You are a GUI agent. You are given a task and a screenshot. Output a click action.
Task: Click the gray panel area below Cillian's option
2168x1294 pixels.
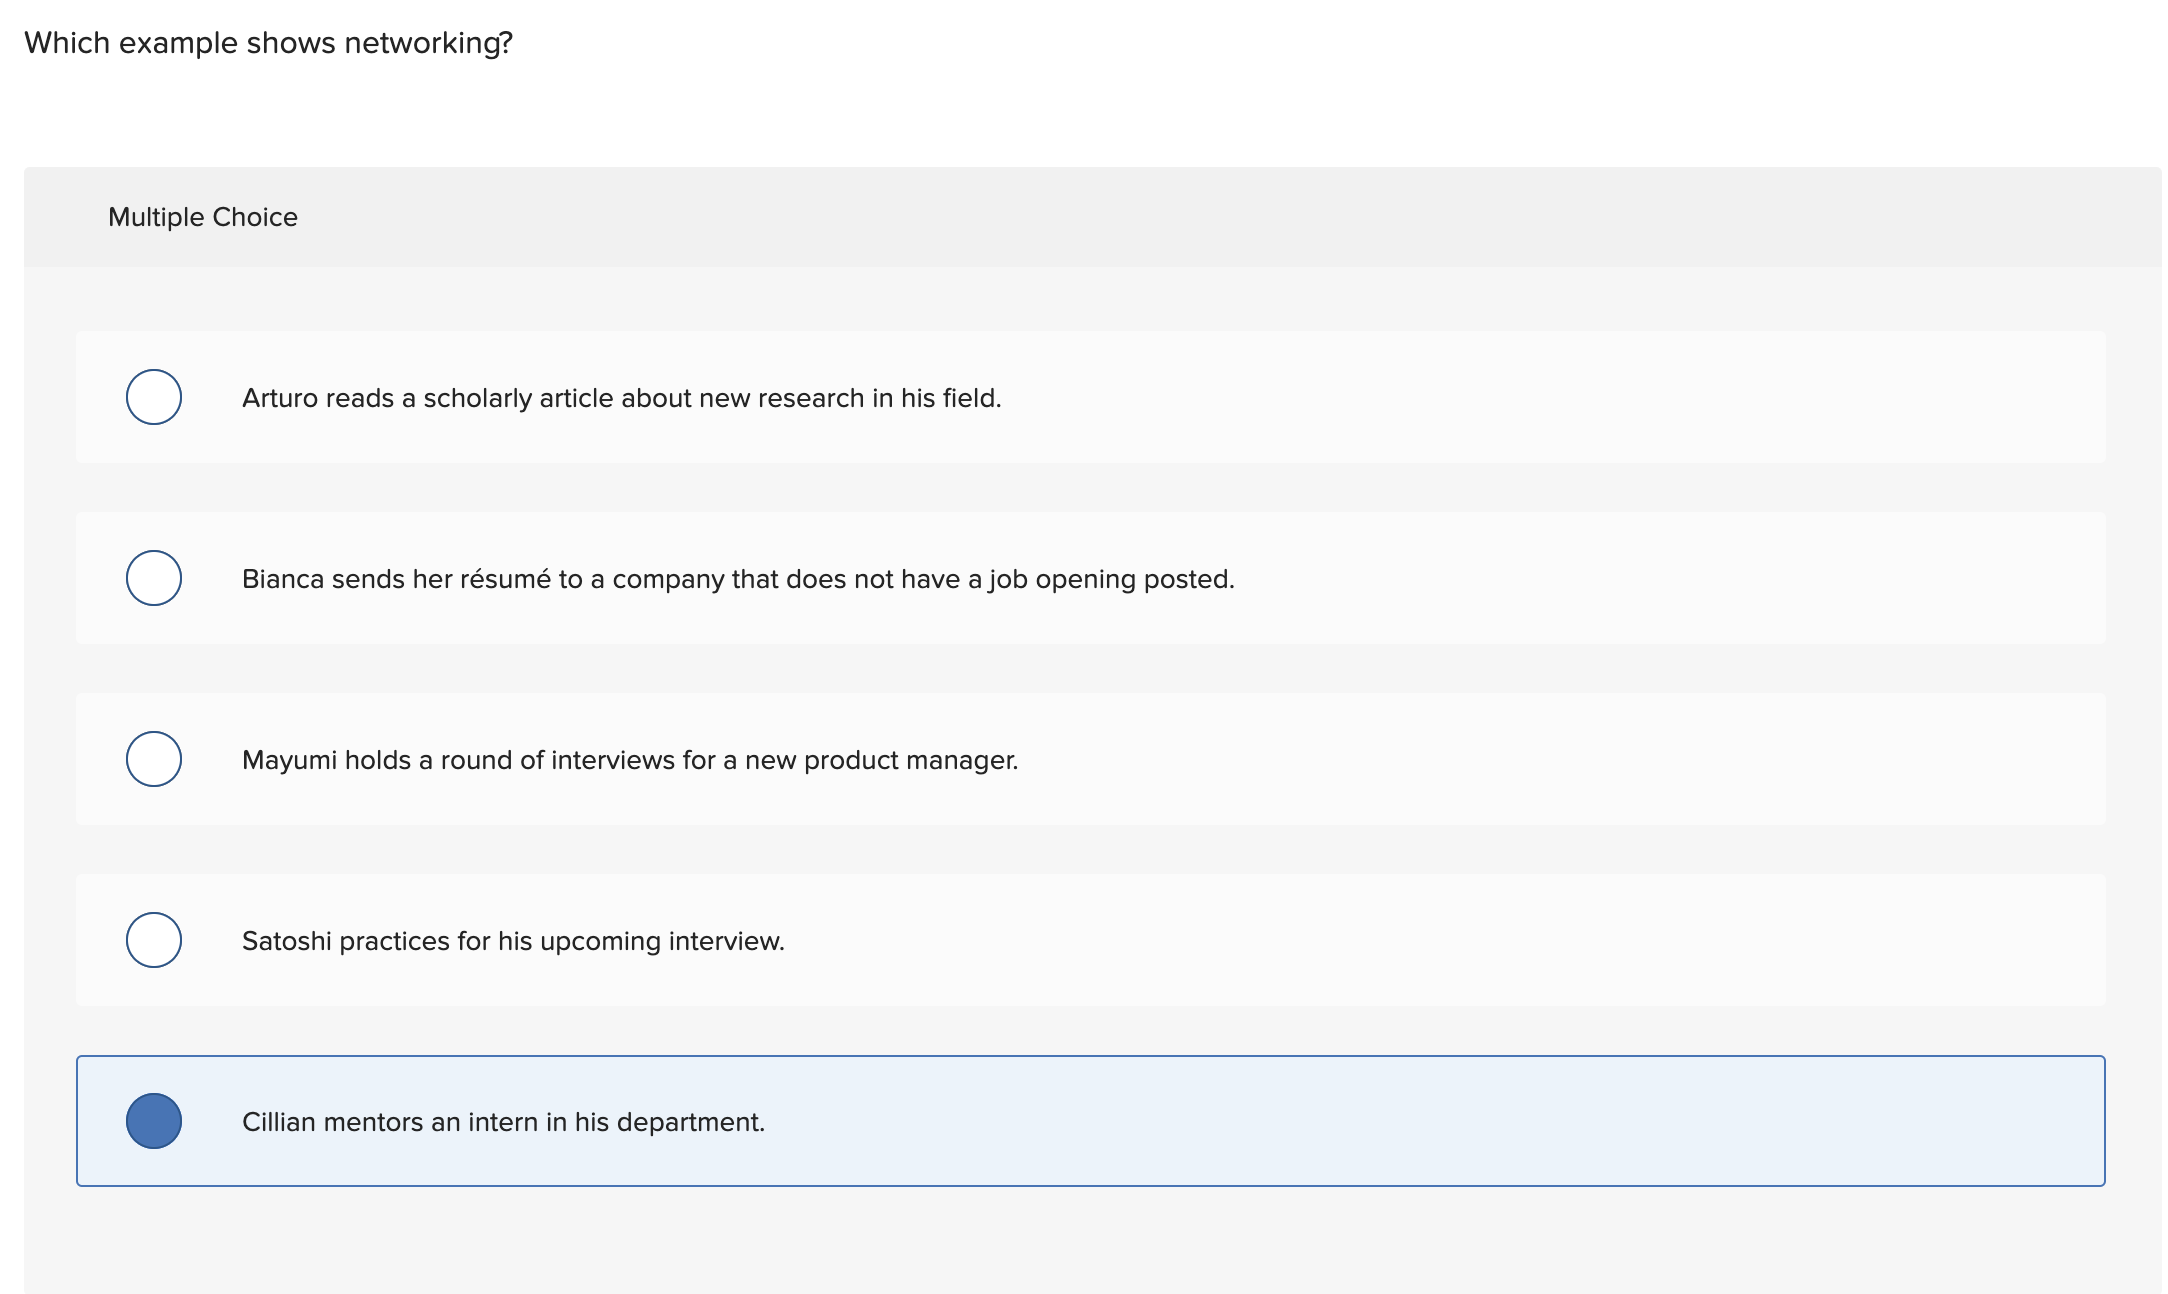click(x=1090, y=1242)
